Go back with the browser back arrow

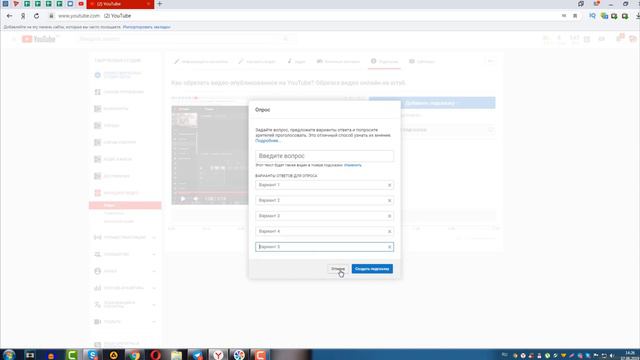coord(9,16)
